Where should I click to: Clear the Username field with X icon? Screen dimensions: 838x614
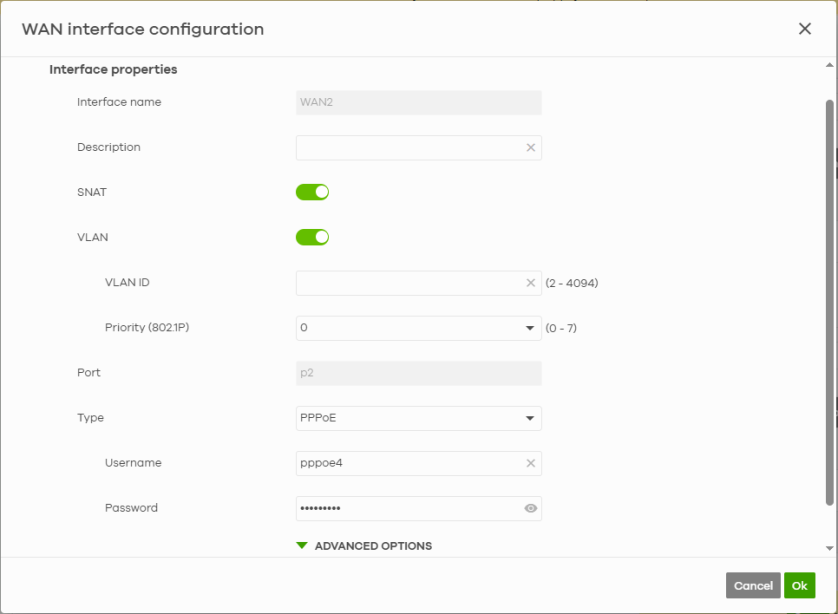point(531,463)
